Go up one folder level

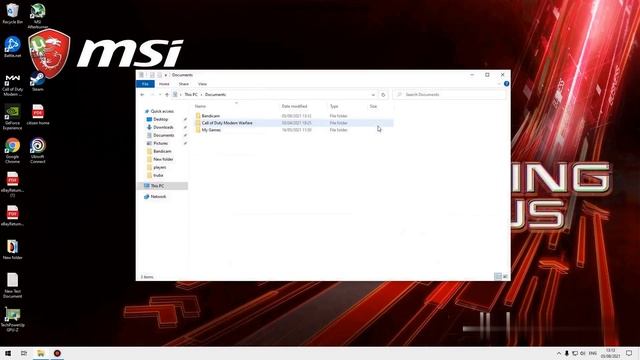point(167,95)
